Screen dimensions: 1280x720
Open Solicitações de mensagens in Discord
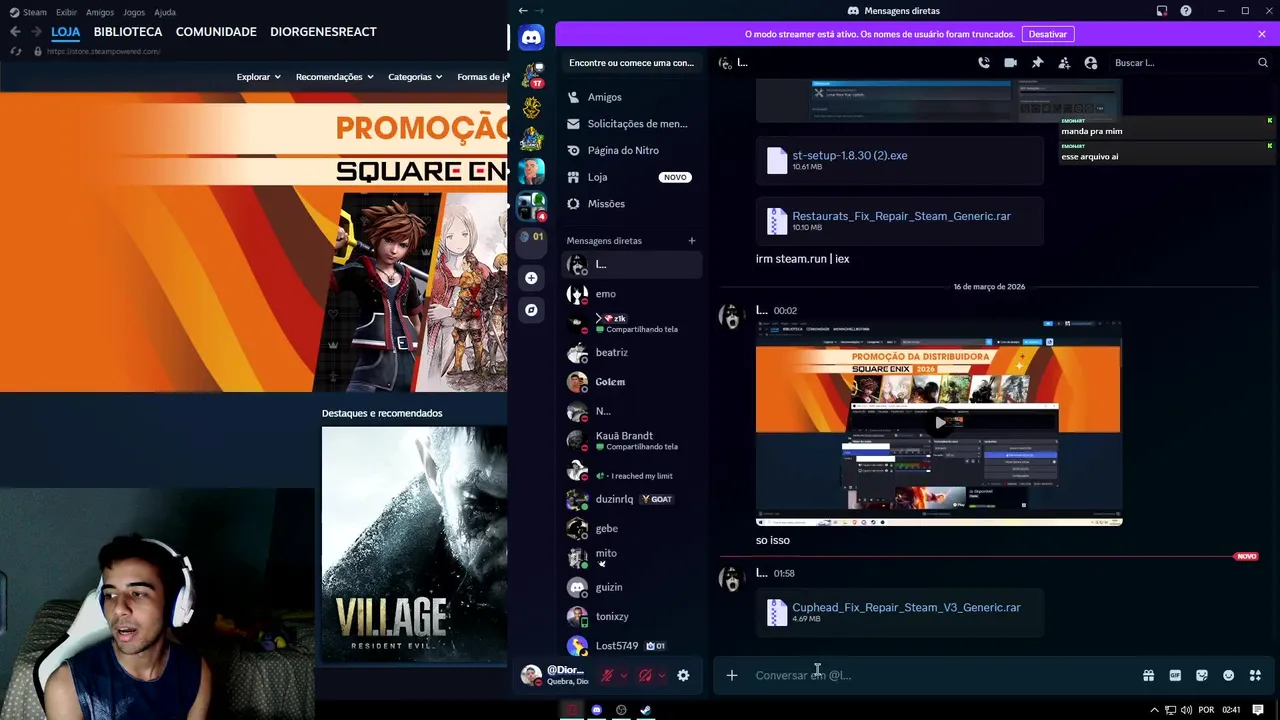pos(631,124)
